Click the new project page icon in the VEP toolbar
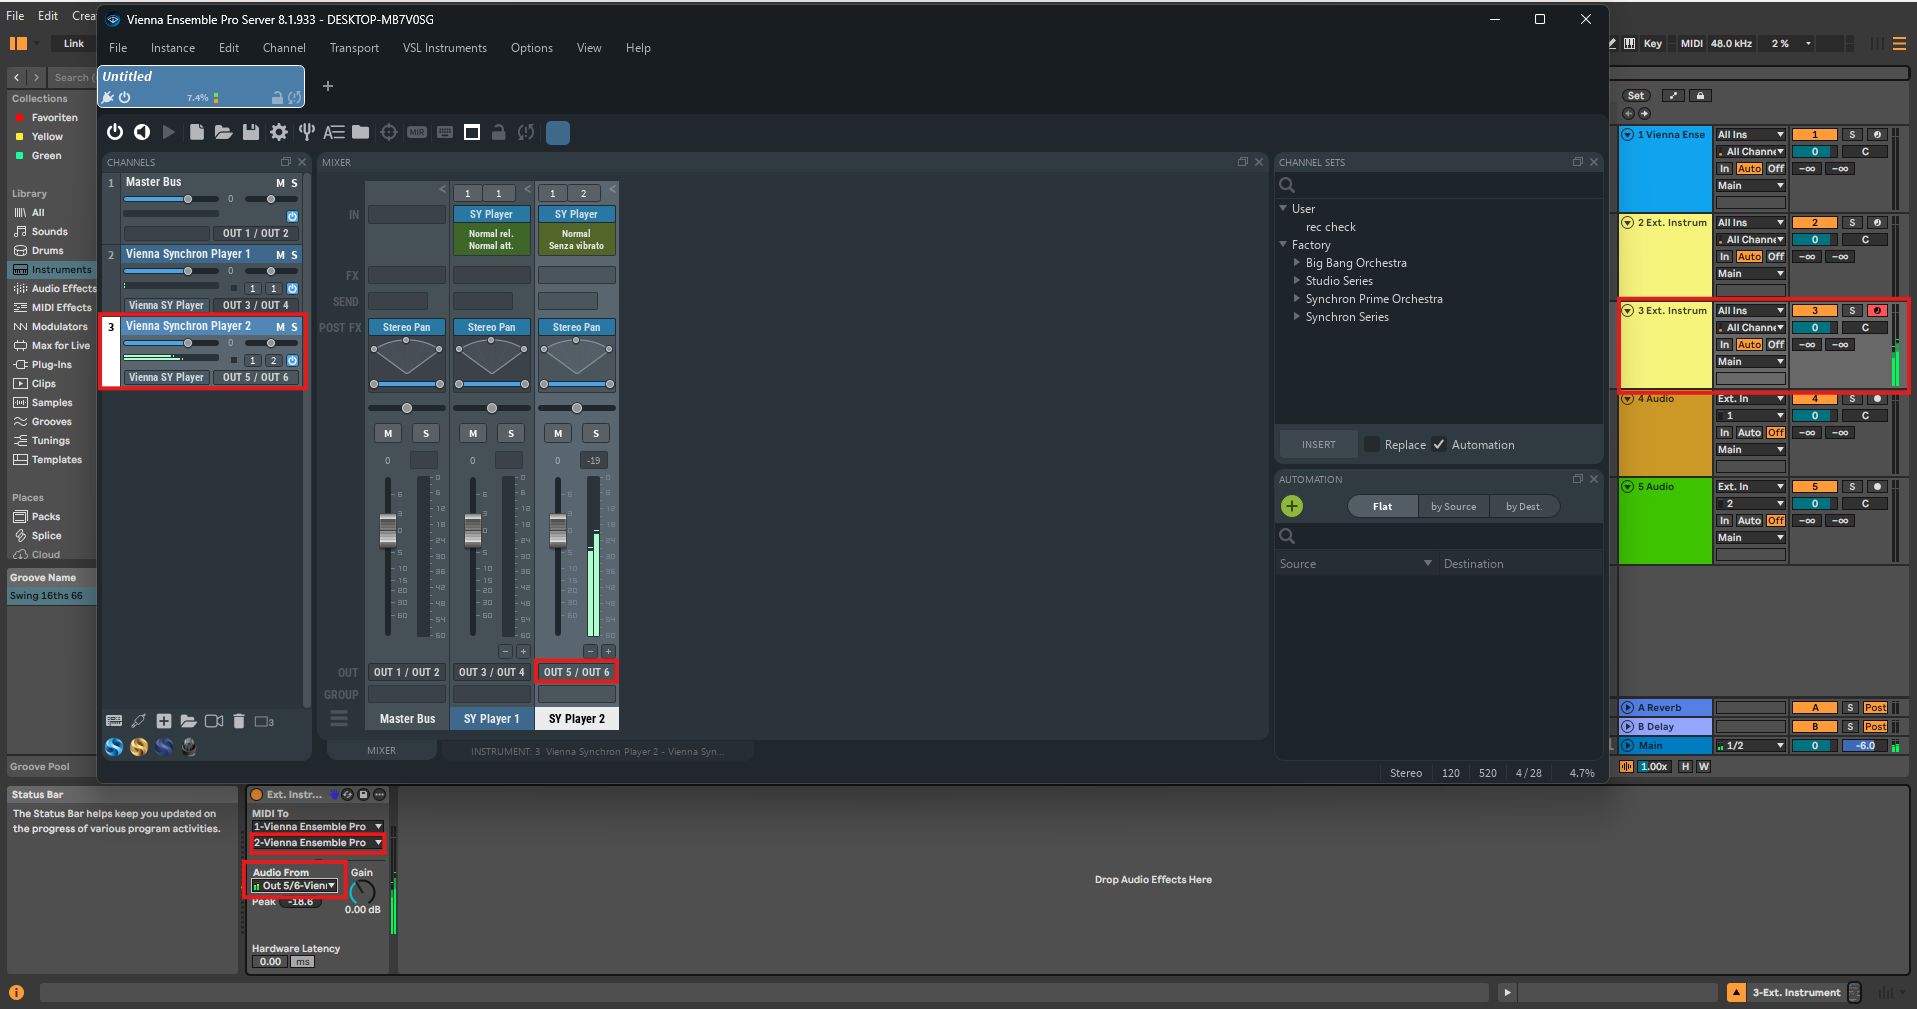Screen dimensions: 1917x1009 pos(197,132)
